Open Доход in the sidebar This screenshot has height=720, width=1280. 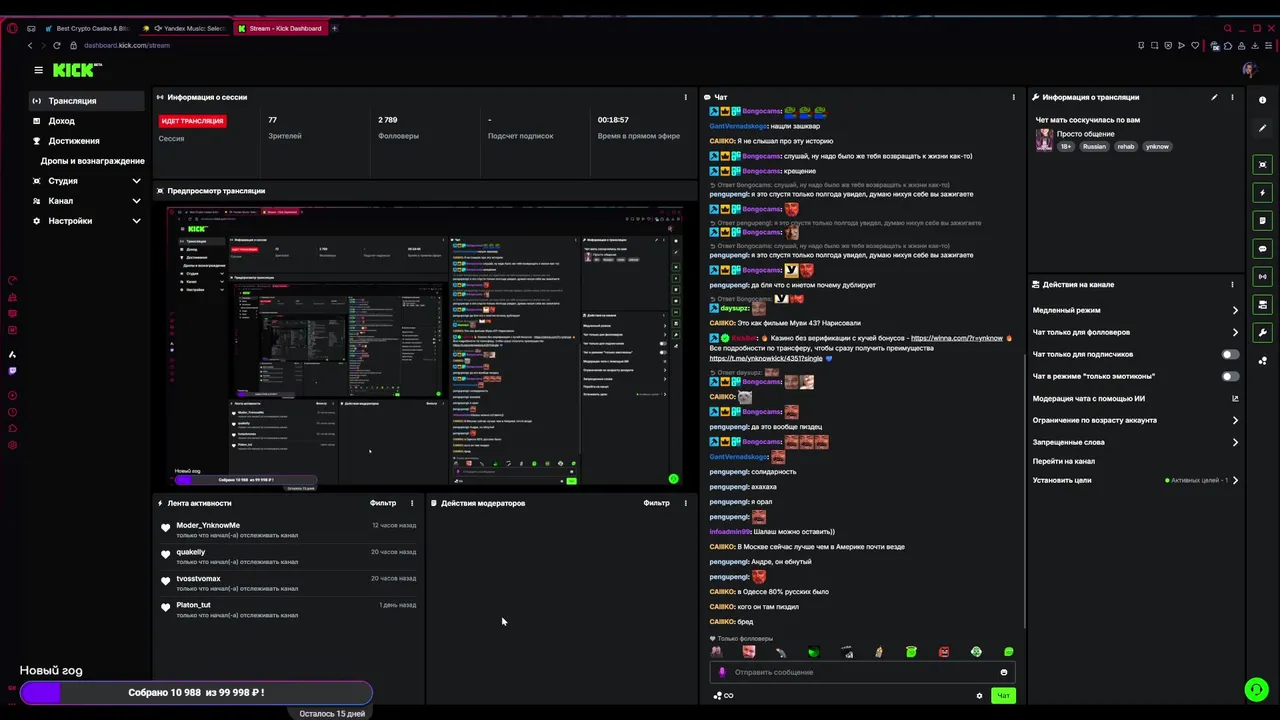[x=88, y=121]
